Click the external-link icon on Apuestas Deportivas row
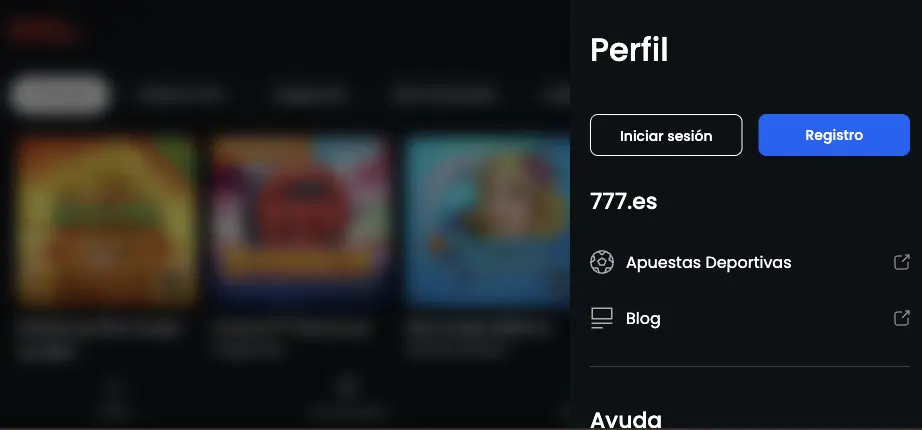Image resolution: width=922 pixels, height=430 pixels. 901,262
